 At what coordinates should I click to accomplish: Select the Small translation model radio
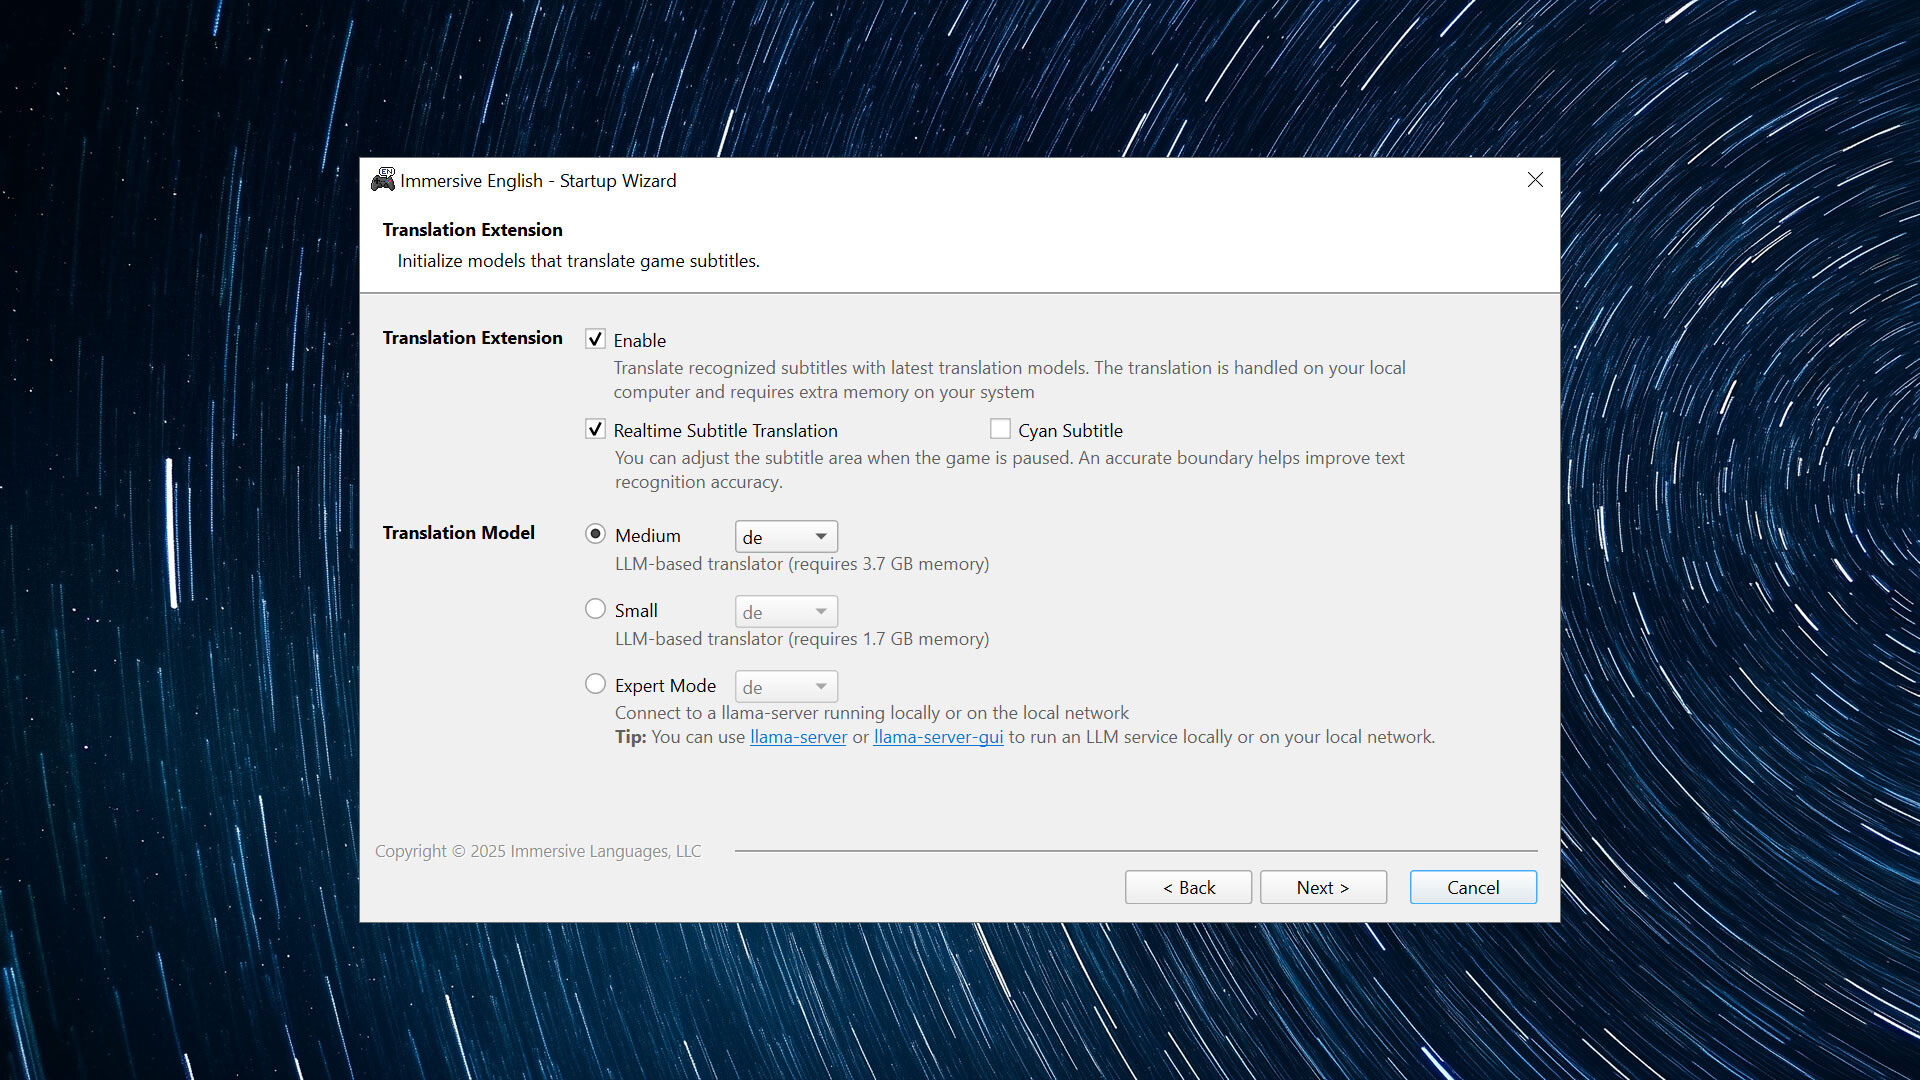coord(595,609)
